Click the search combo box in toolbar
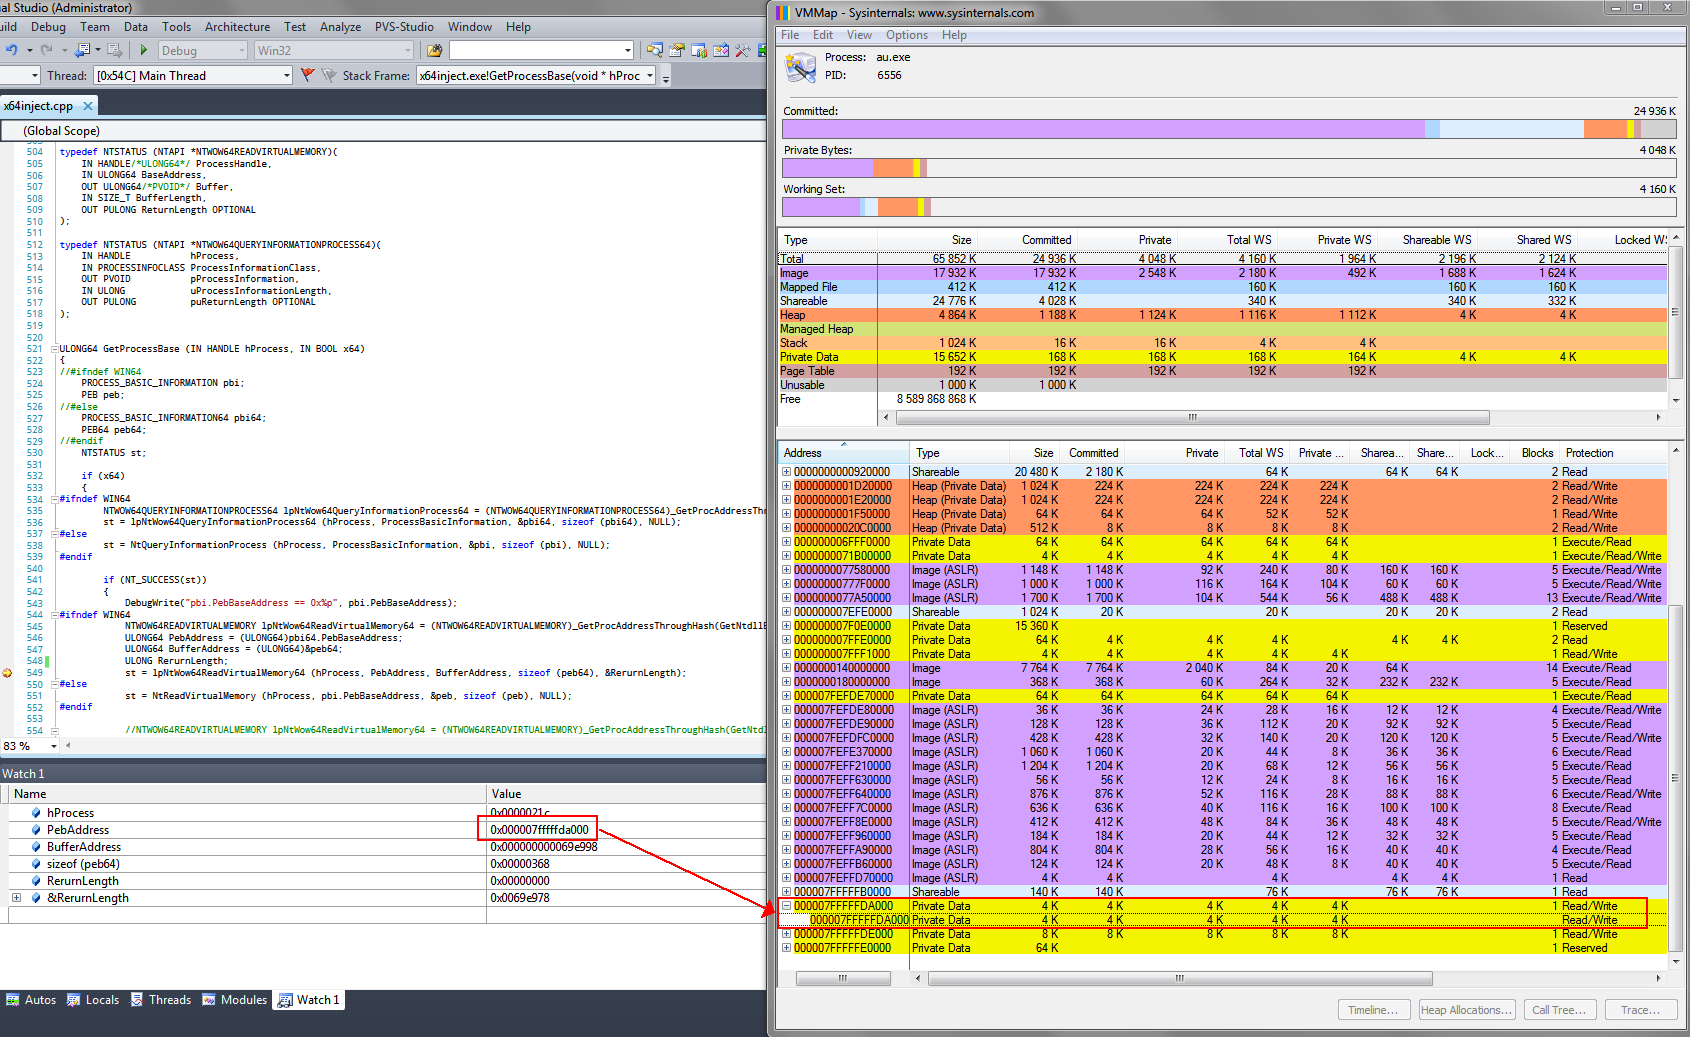 coord(541,50)
